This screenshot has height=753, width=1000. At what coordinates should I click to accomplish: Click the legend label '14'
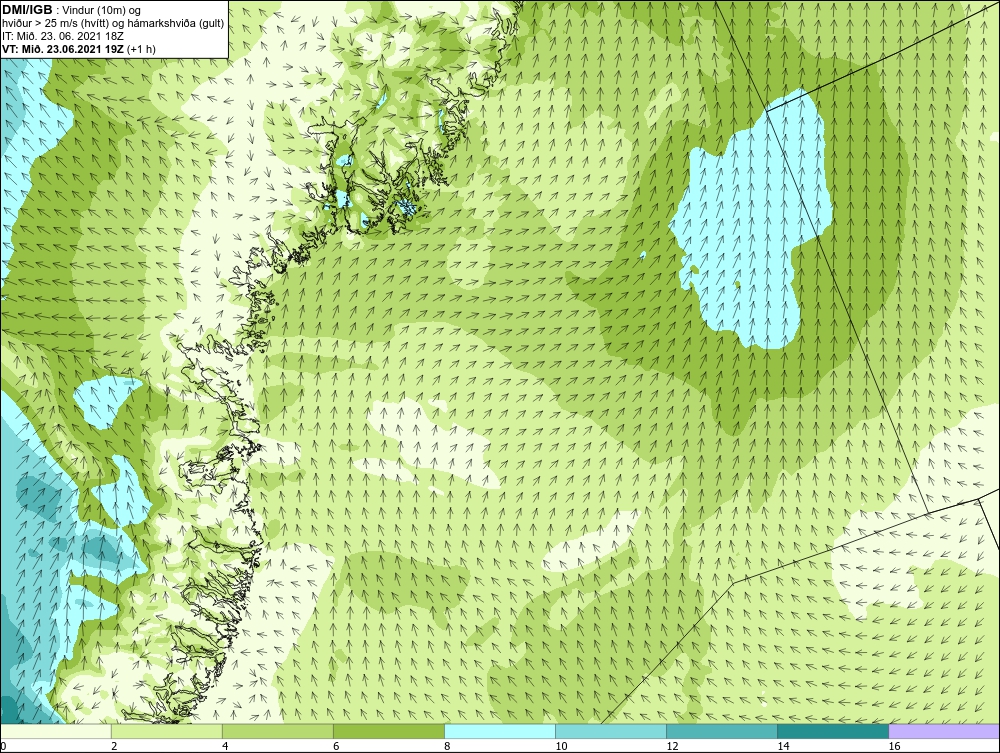pyautogui.click(x=783, y=746)
